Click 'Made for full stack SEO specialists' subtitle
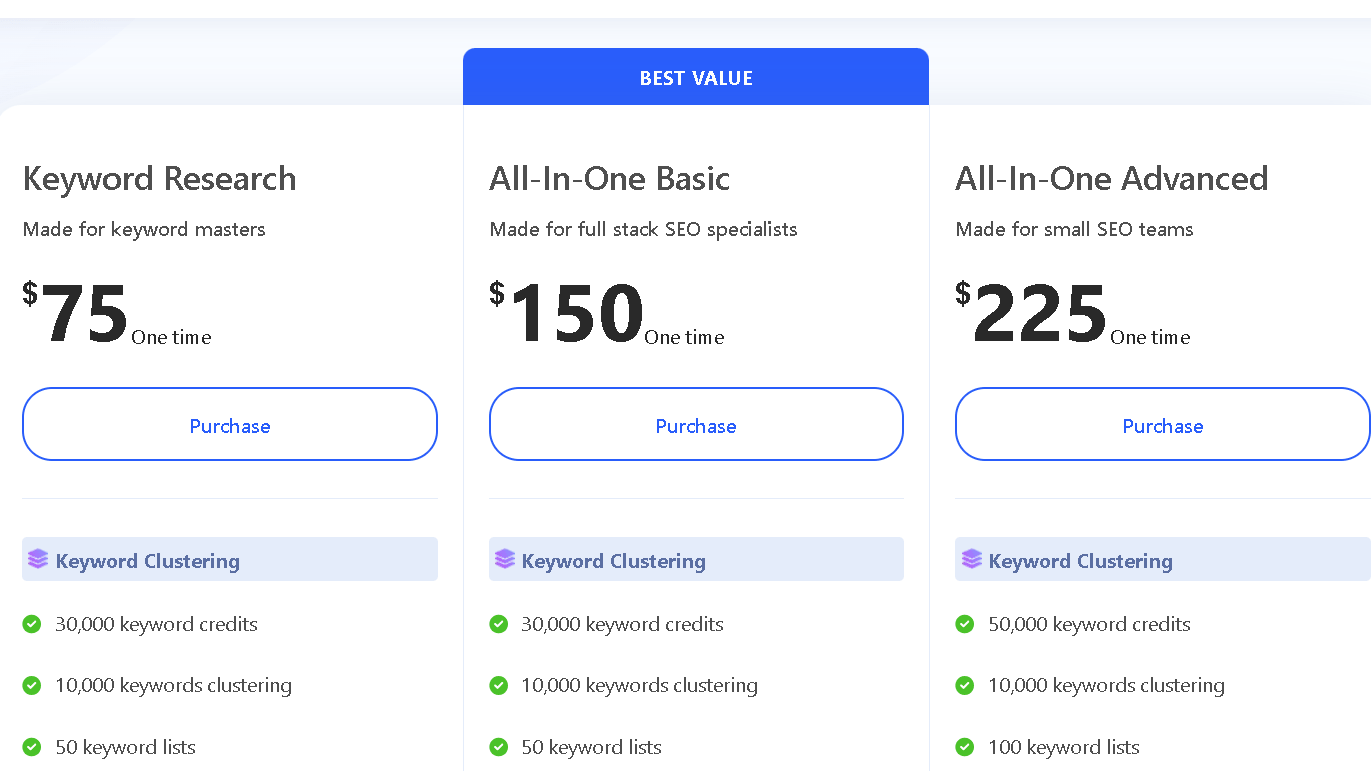Image resolution: width=1371 pixels, height=771 pixels. click(644, 229)
